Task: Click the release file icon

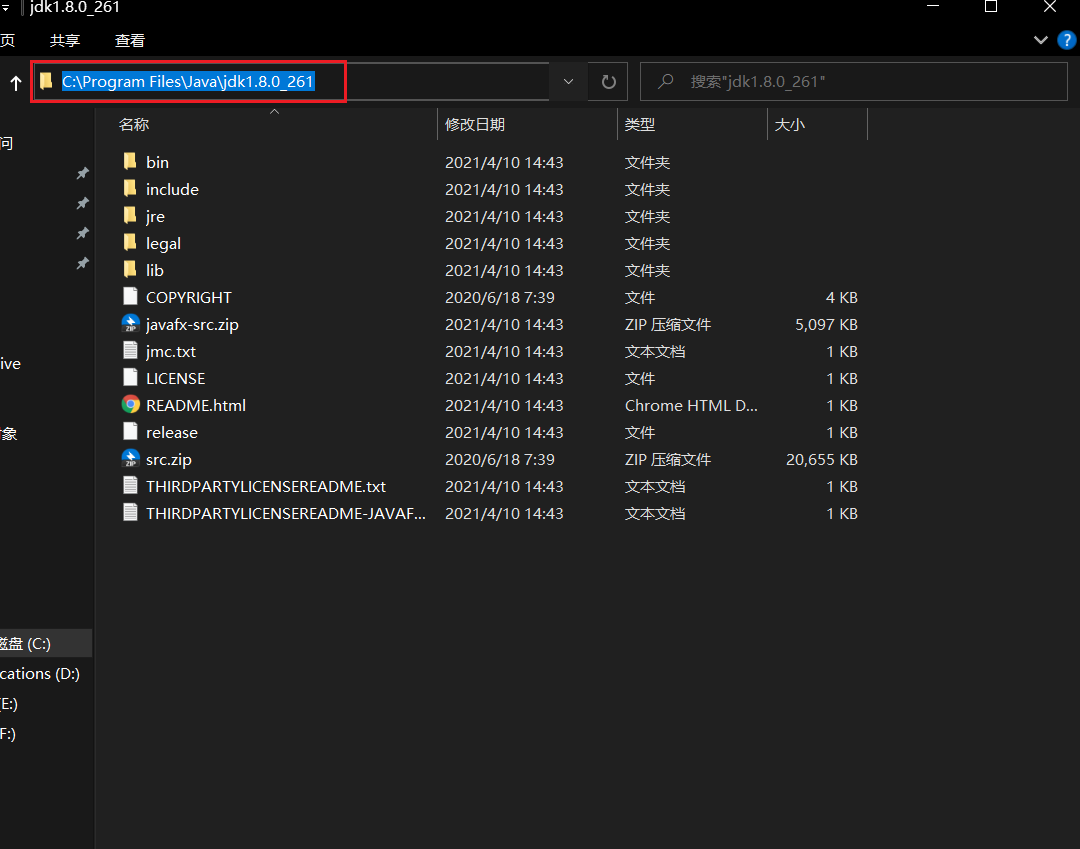Action: pyautogui.click(x=130, y=431)
